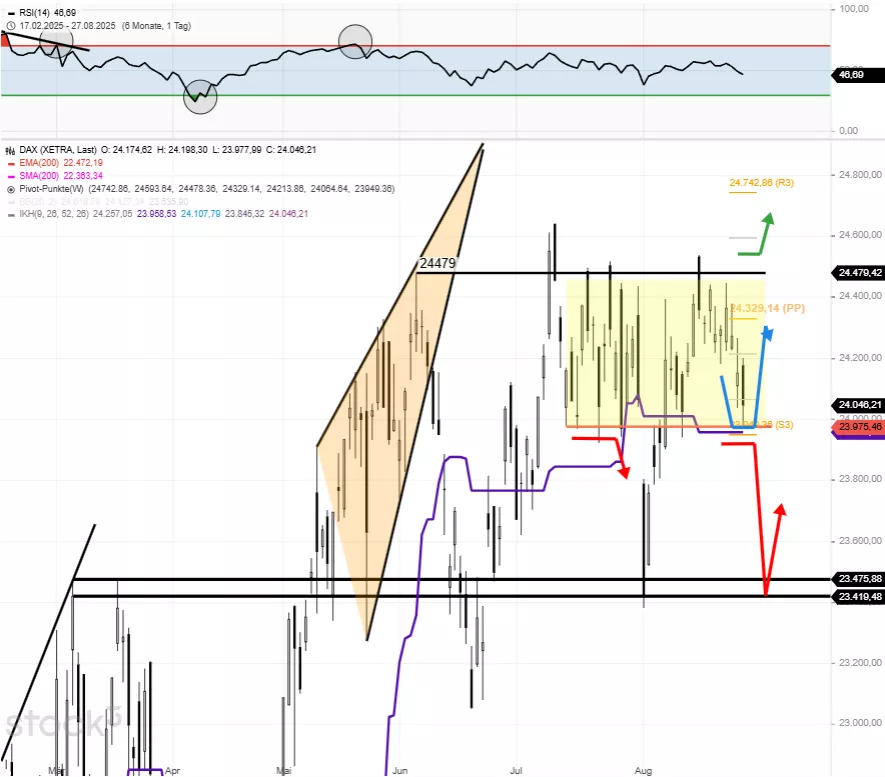Click the 24.200,00 price axis label
The width and height of the screenshot is (885, 777).
(860, 358)
